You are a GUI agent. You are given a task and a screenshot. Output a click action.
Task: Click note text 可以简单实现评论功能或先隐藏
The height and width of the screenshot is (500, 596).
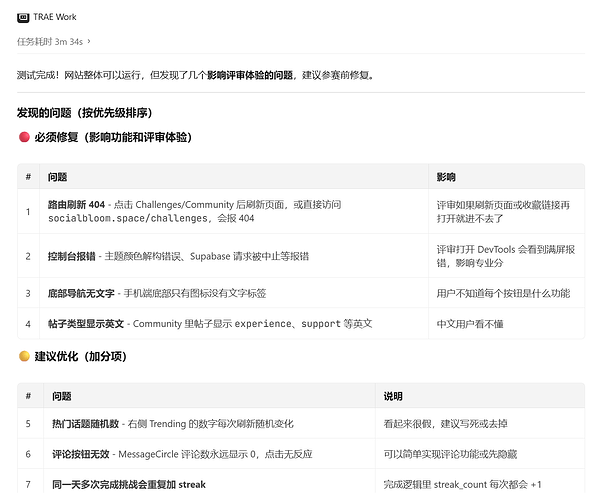[x=450, y=454]
